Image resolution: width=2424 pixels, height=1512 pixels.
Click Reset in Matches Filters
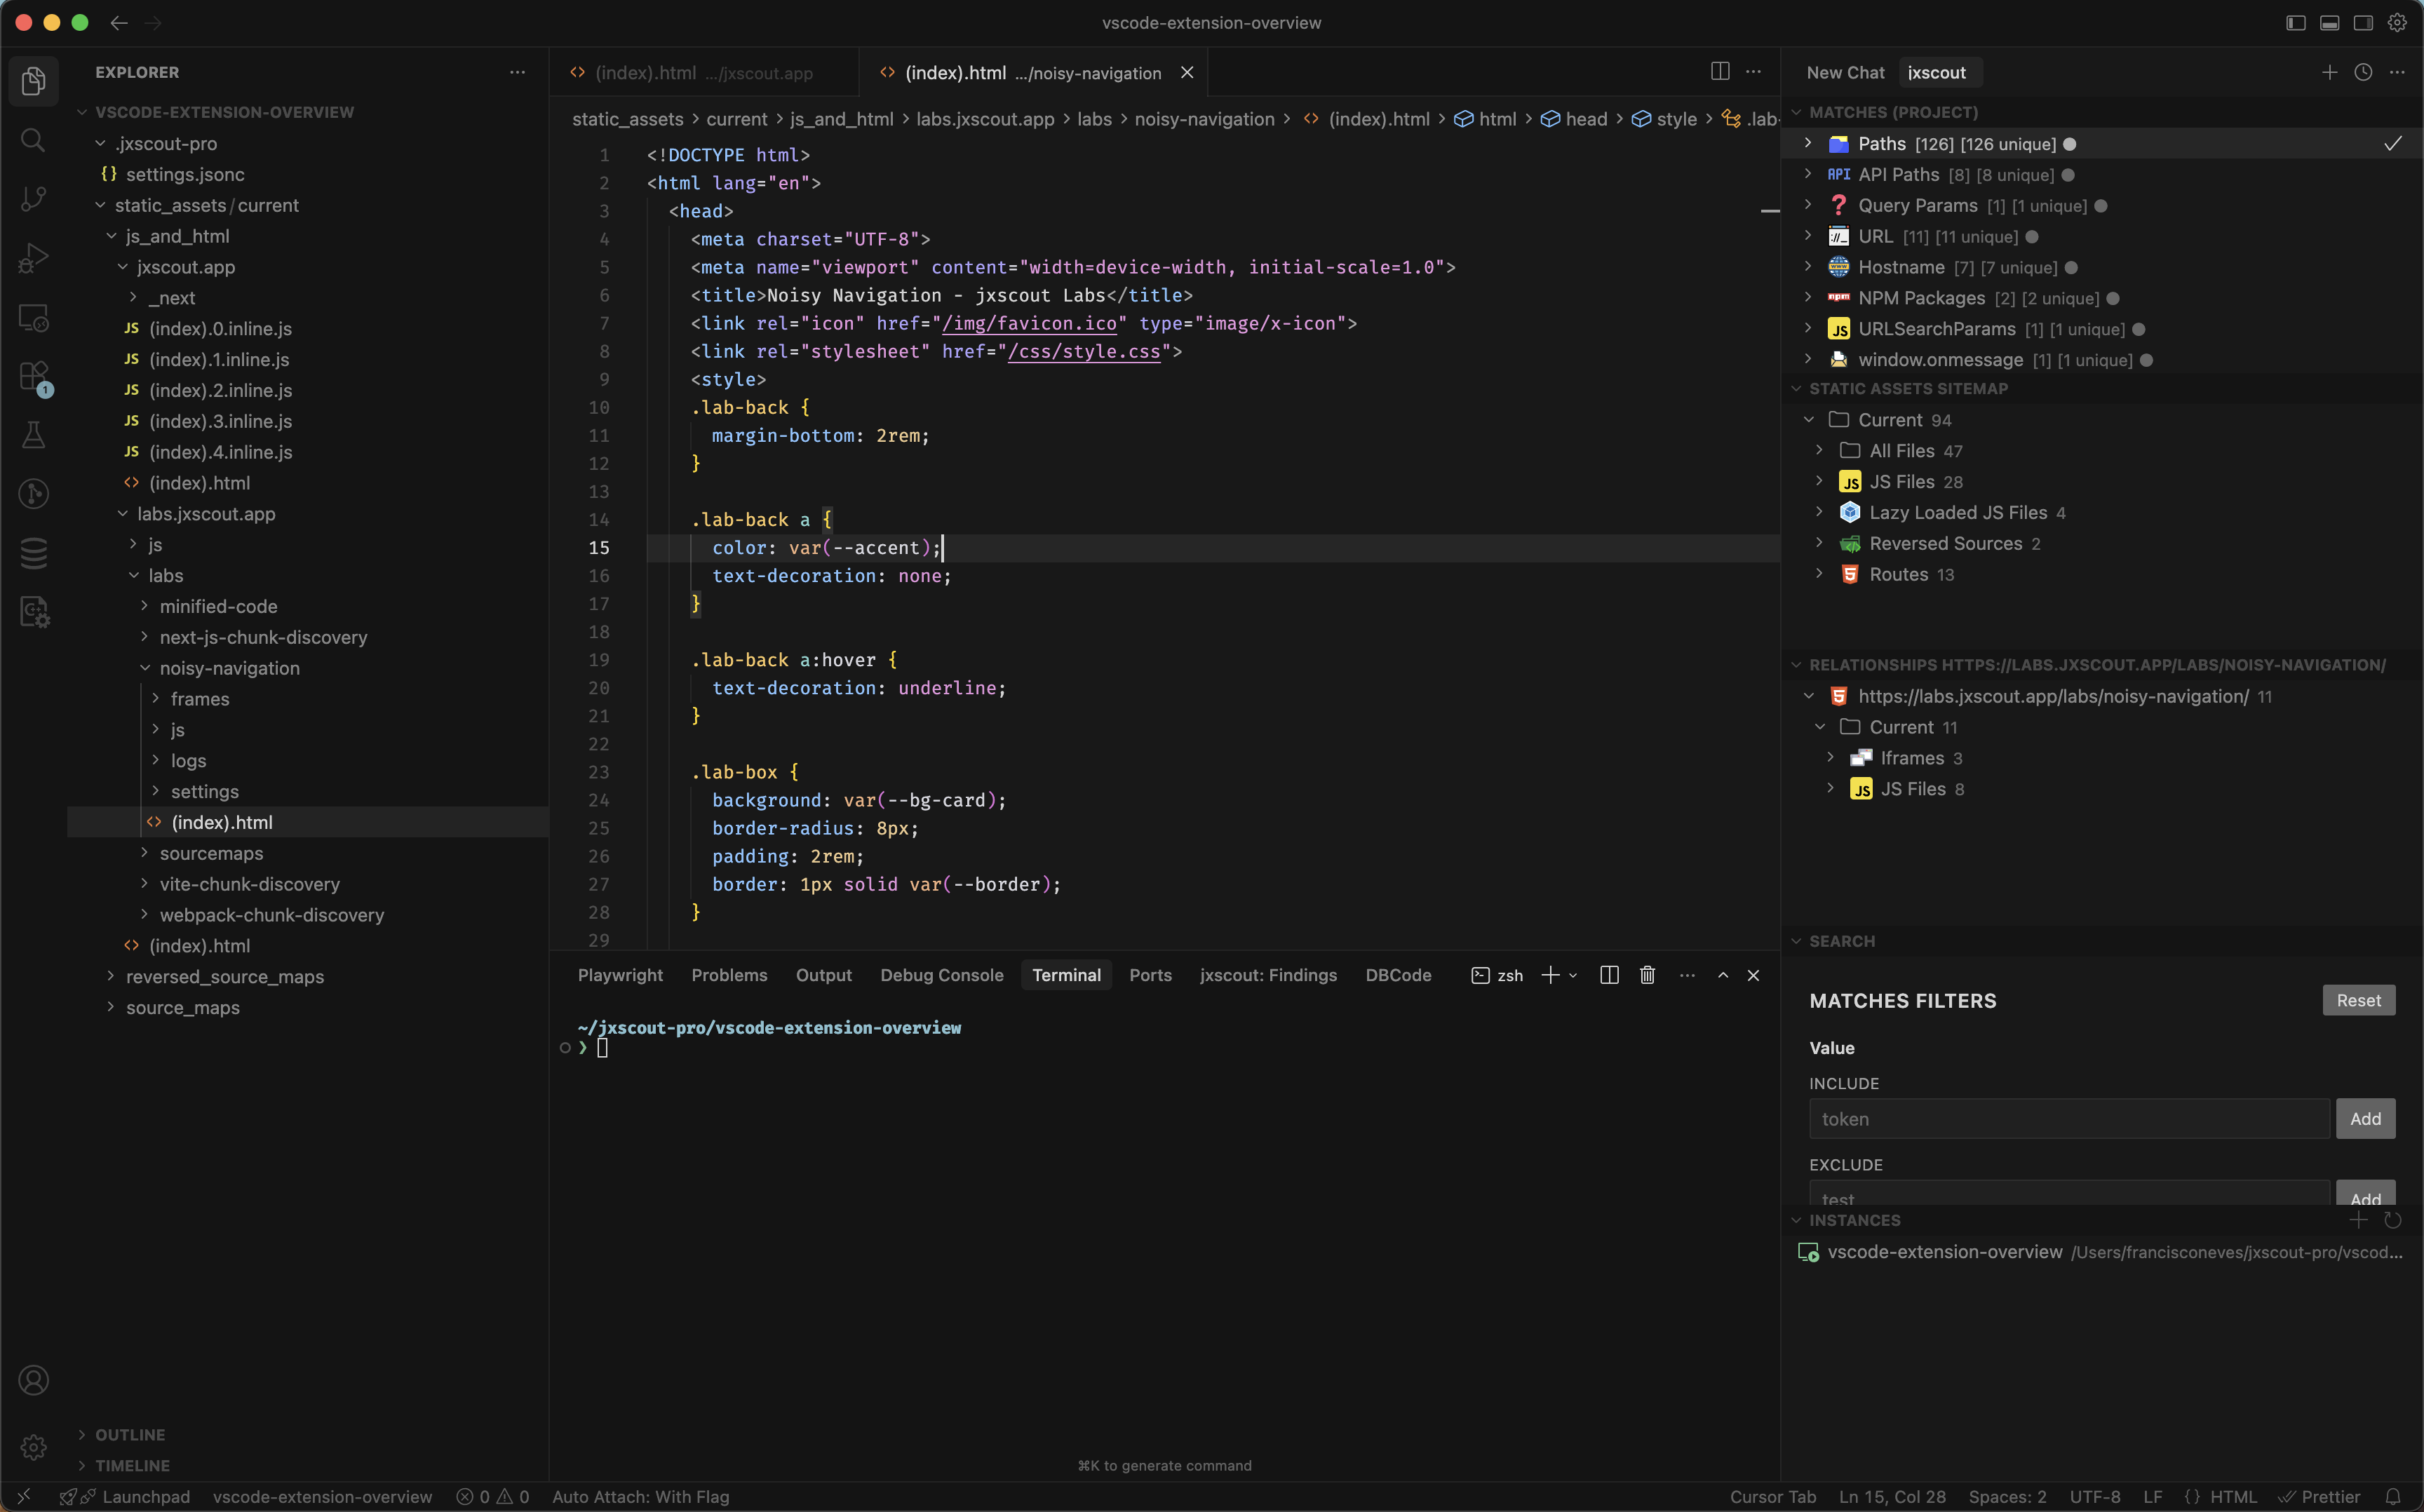tap(2358, 1000)
